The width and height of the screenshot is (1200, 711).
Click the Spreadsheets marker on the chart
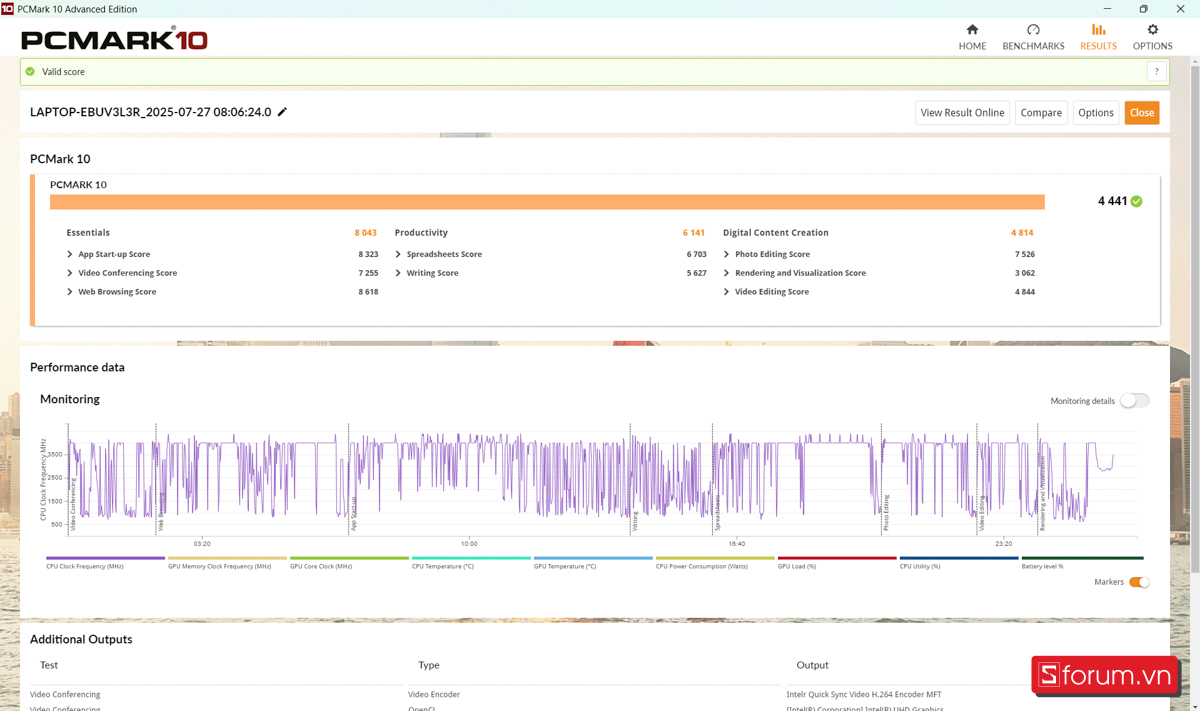tap(717, 511)
